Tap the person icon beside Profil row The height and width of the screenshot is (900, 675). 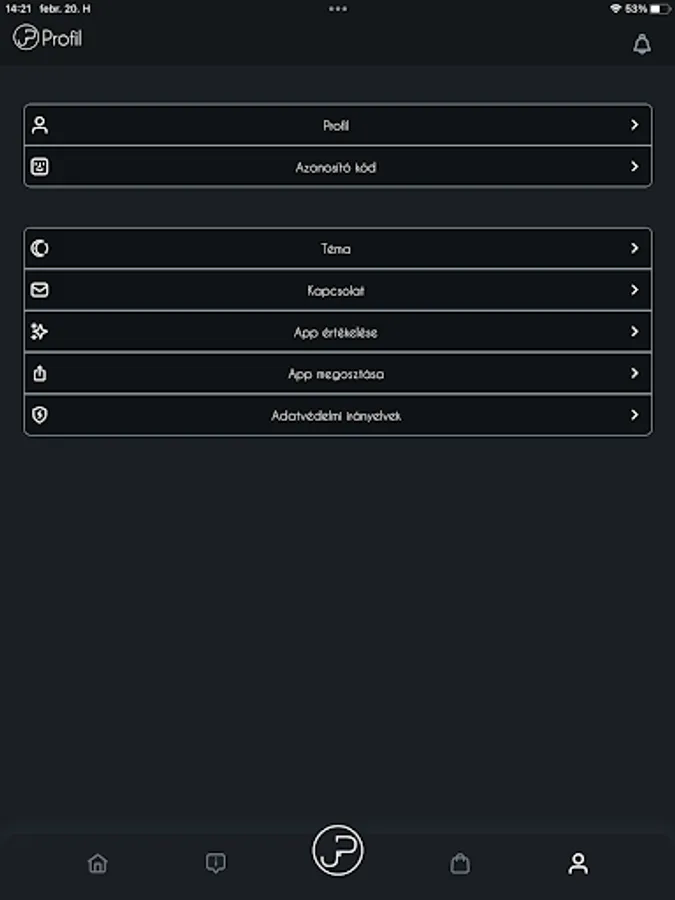pos(38,125)
